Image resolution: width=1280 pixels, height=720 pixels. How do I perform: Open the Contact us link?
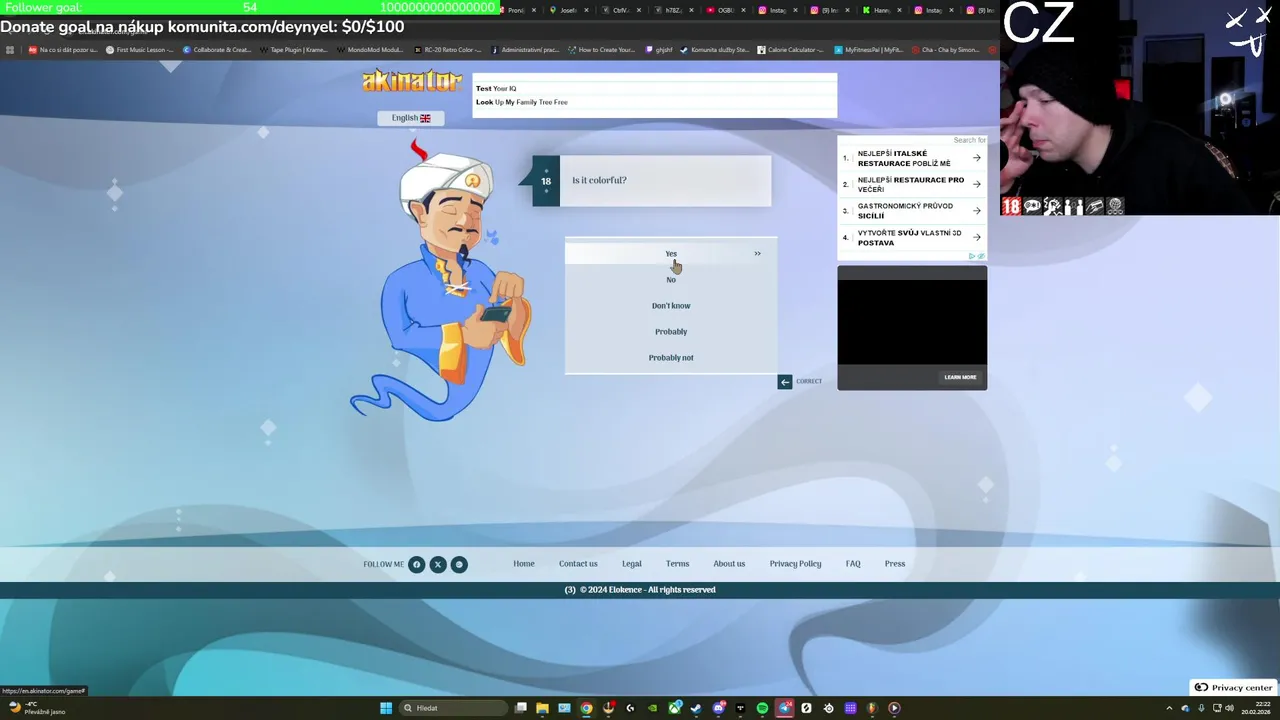point(578,564)
